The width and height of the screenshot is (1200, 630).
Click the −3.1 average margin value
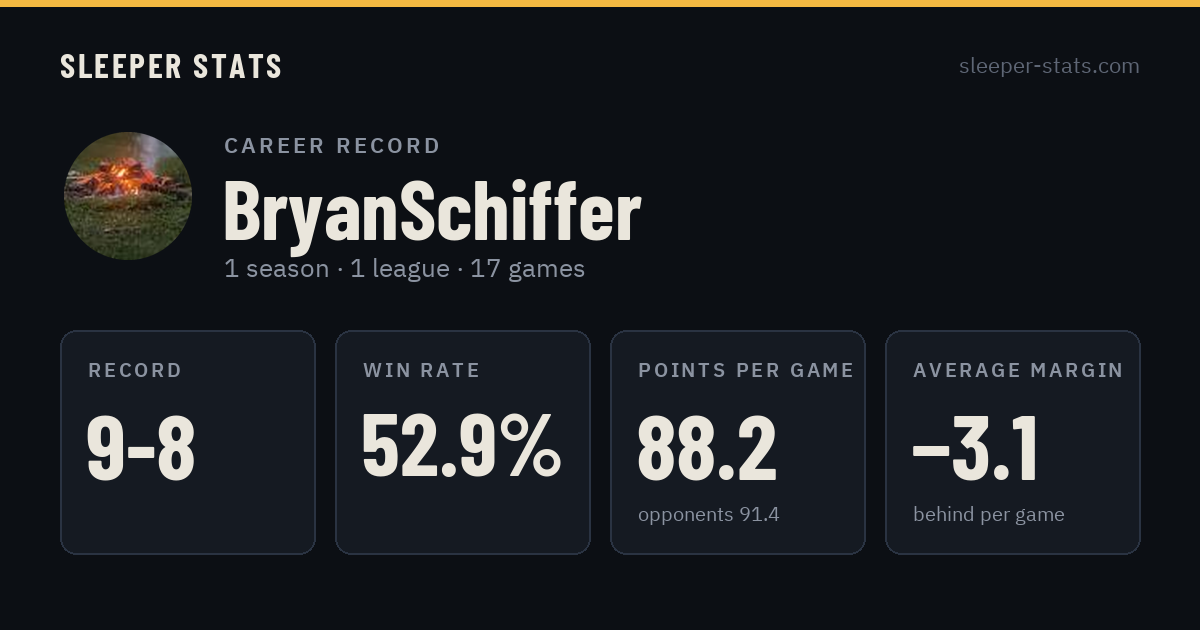(976, 449)
